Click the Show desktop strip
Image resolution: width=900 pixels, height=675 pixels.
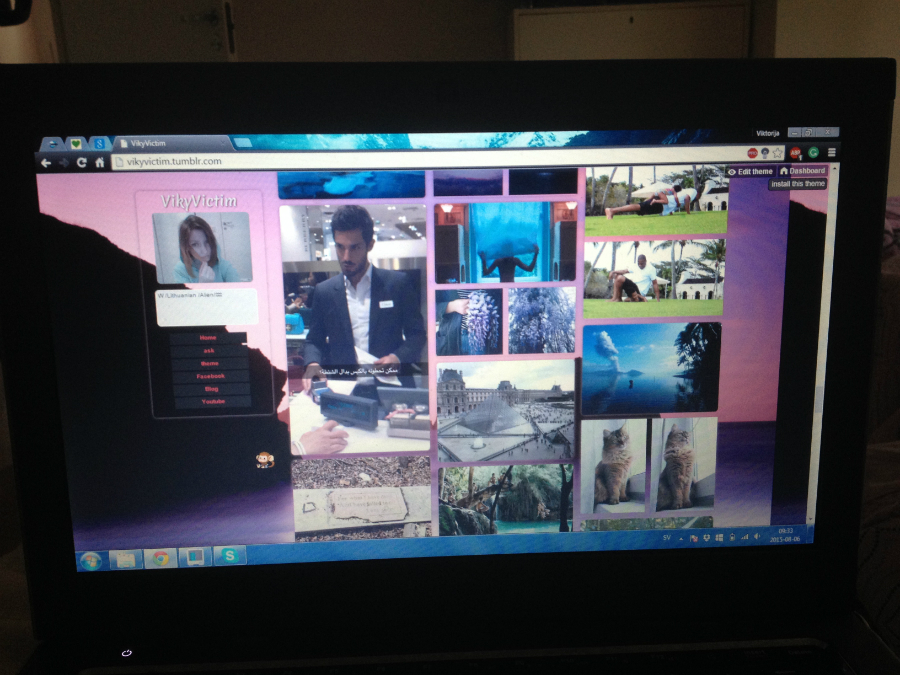pyautogui.click(x=810, y=534)
